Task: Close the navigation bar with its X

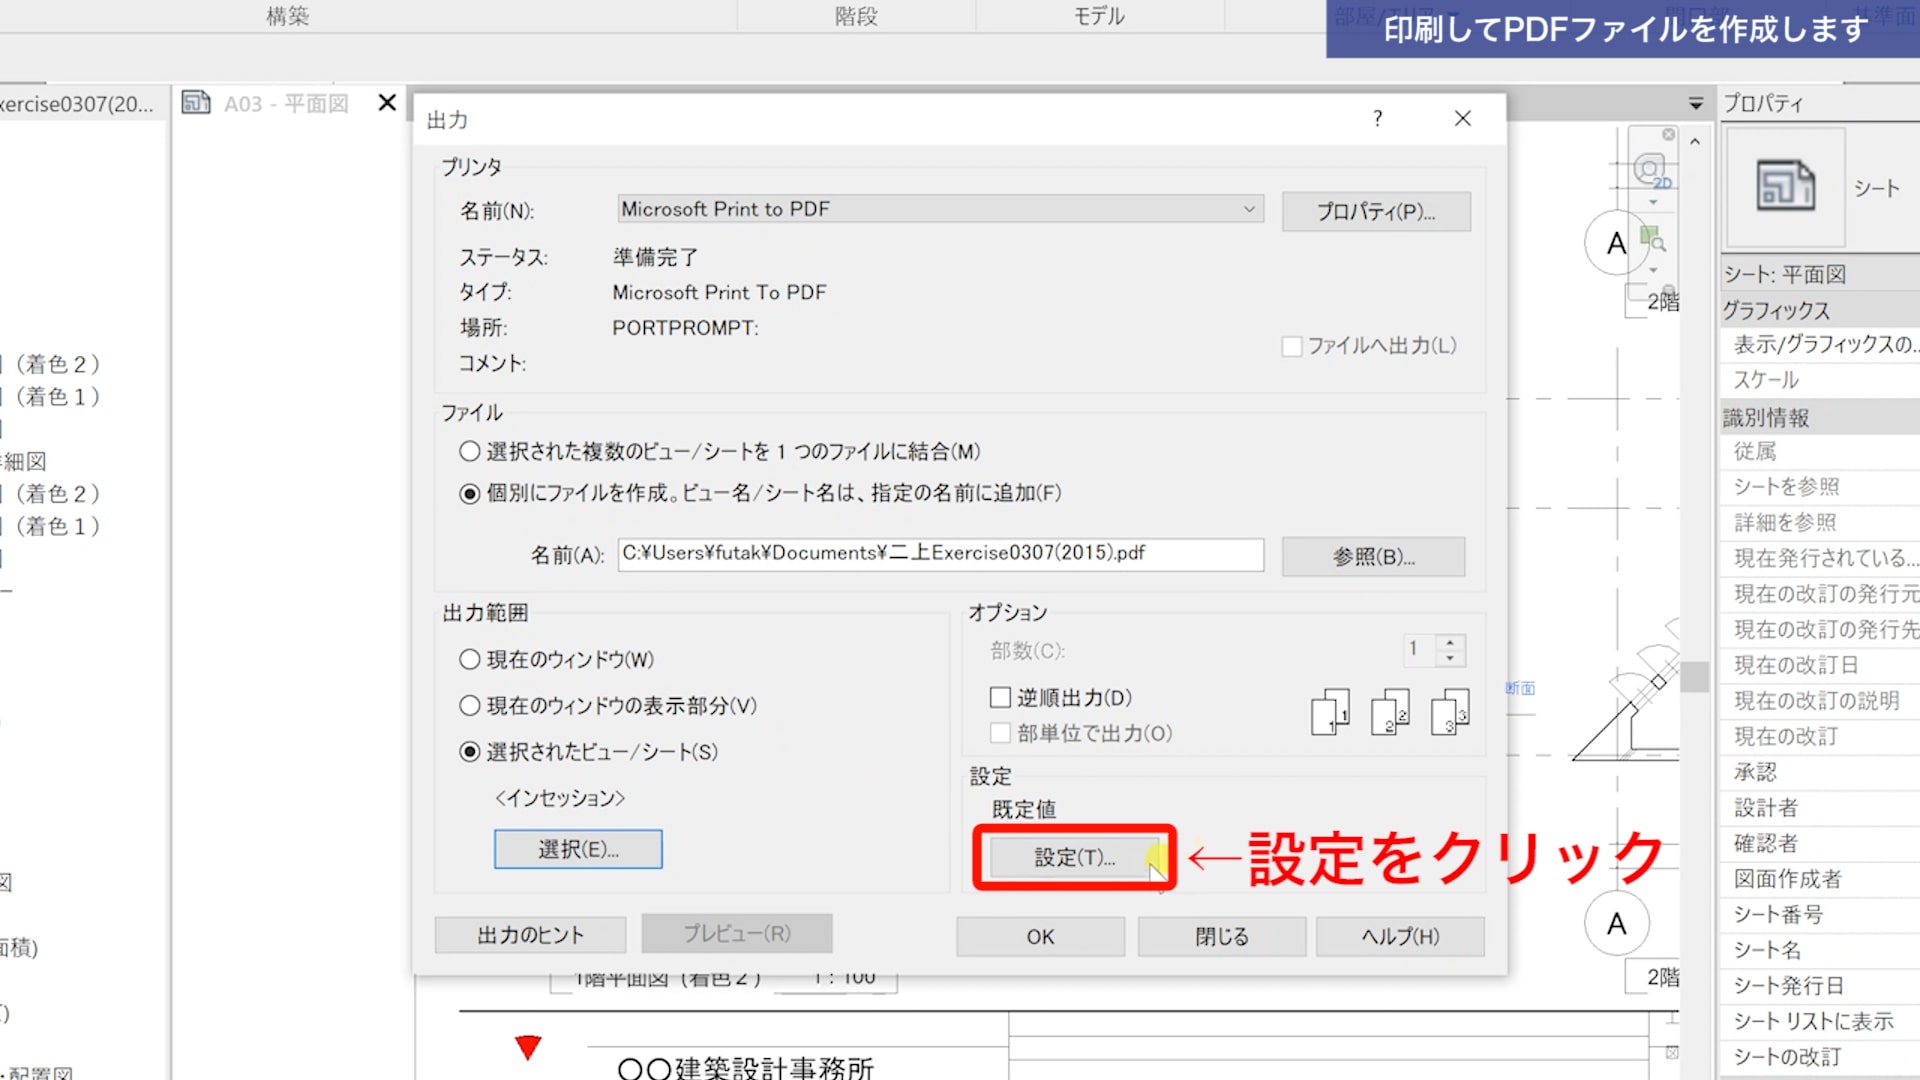Action: [1668, 134]
